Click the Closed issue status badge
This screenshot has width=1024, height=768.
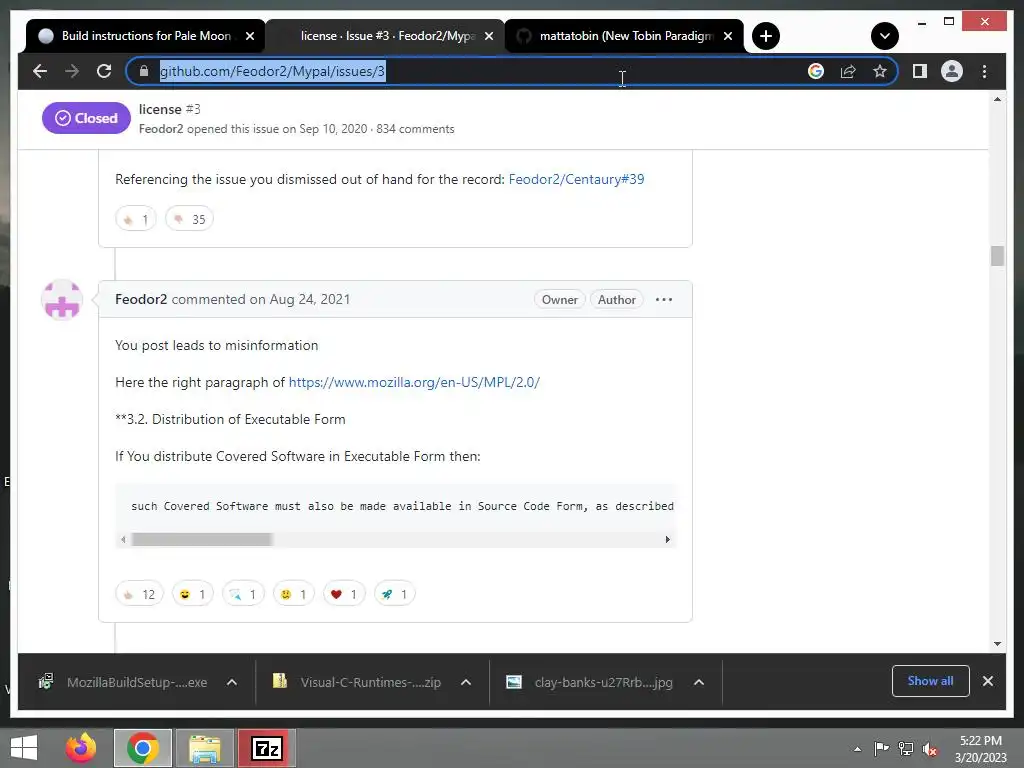[x=86, y=118]
